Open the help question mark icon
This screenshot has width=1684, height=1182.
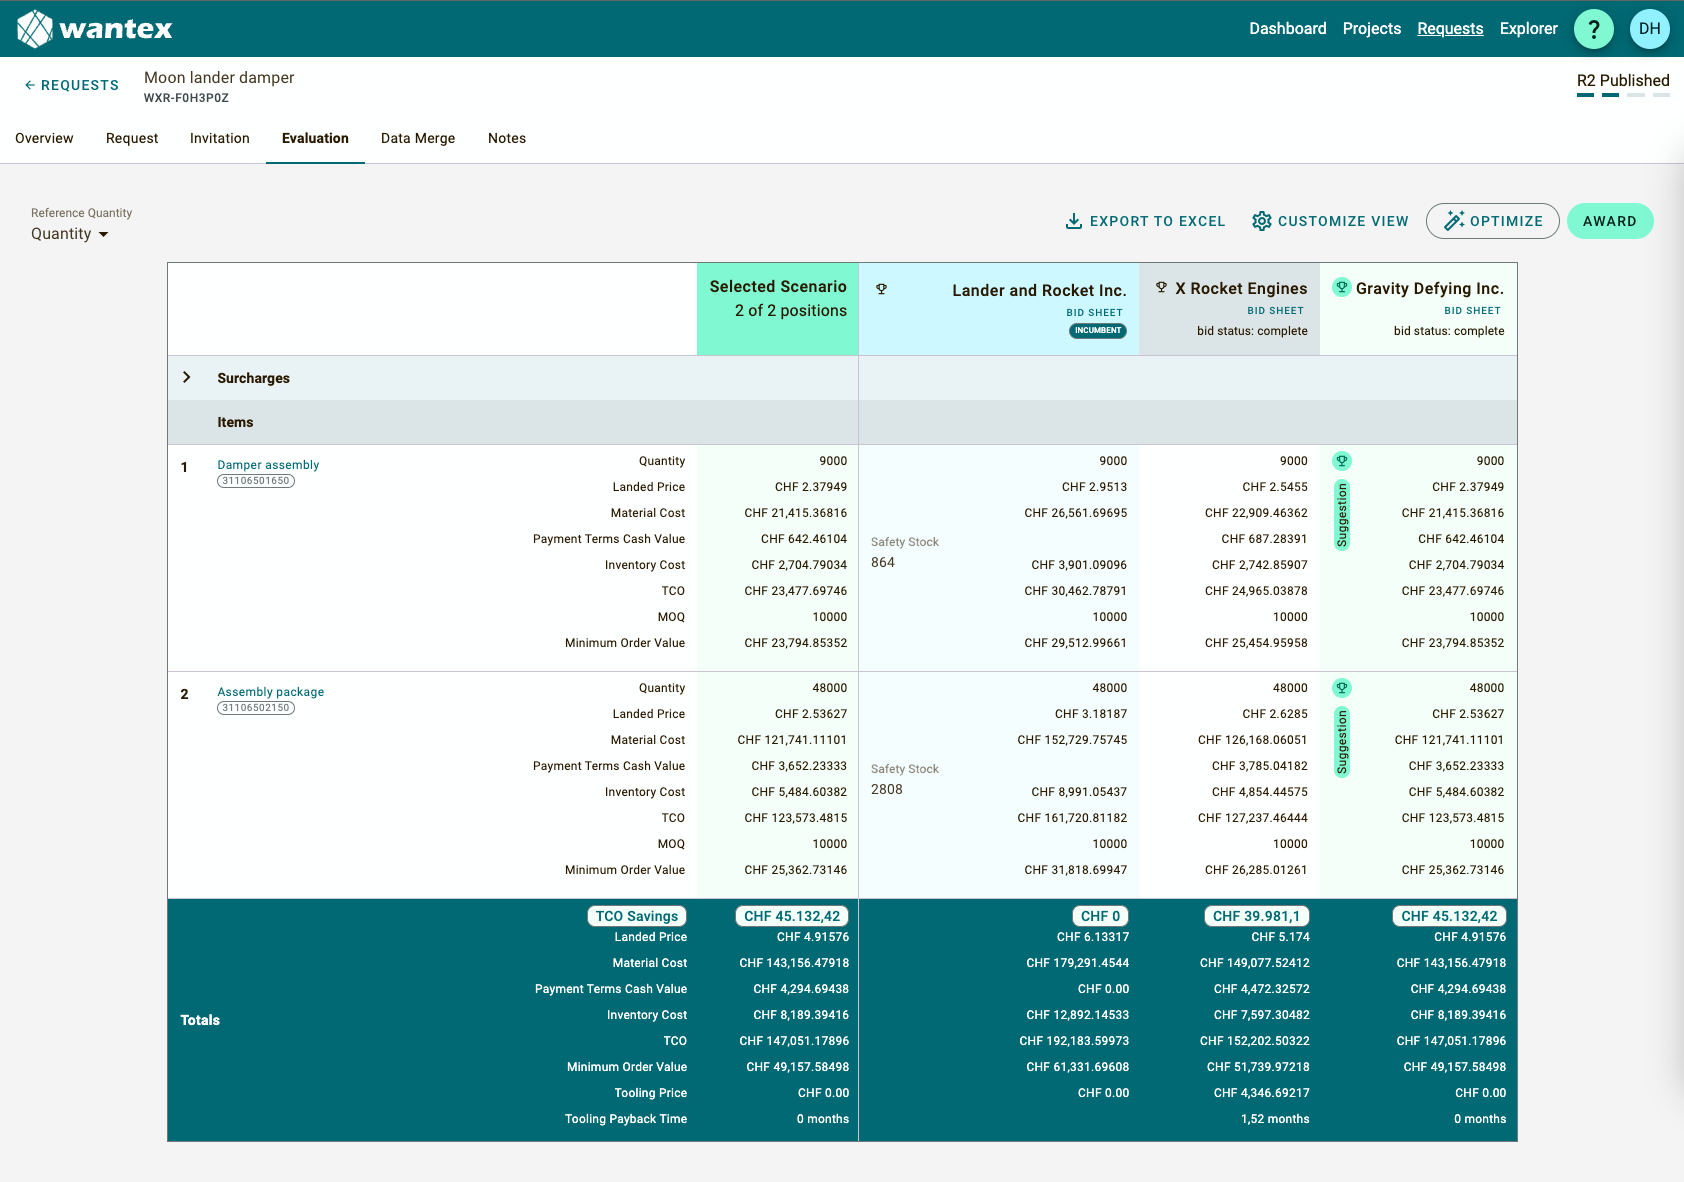pyautogui.click(x=1594, y=29)
